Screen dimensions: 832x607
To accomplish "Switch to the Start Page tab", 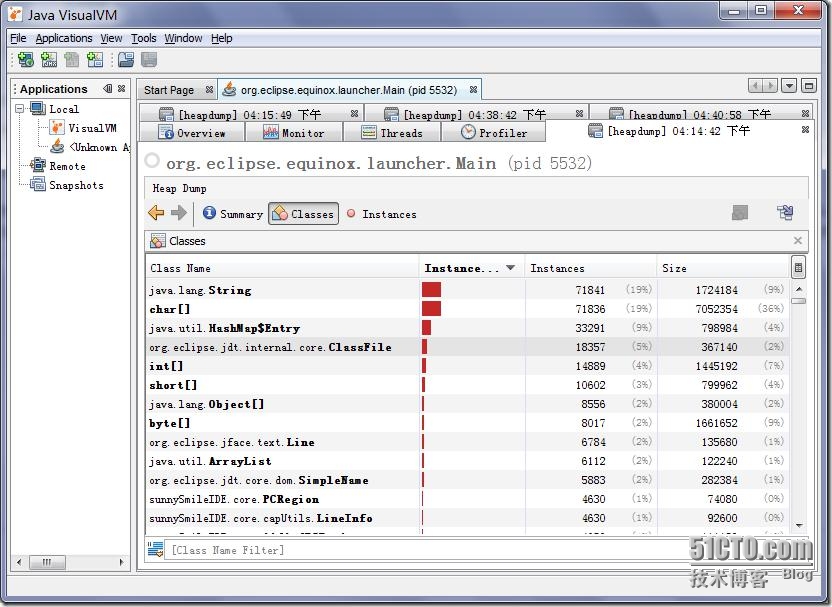I will tap(169, 90).
